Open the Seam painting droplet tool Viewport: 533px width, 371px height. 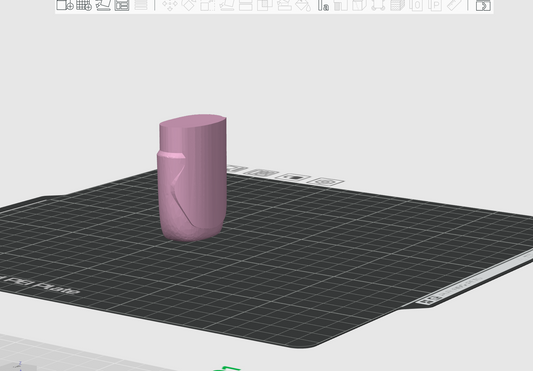303,5
